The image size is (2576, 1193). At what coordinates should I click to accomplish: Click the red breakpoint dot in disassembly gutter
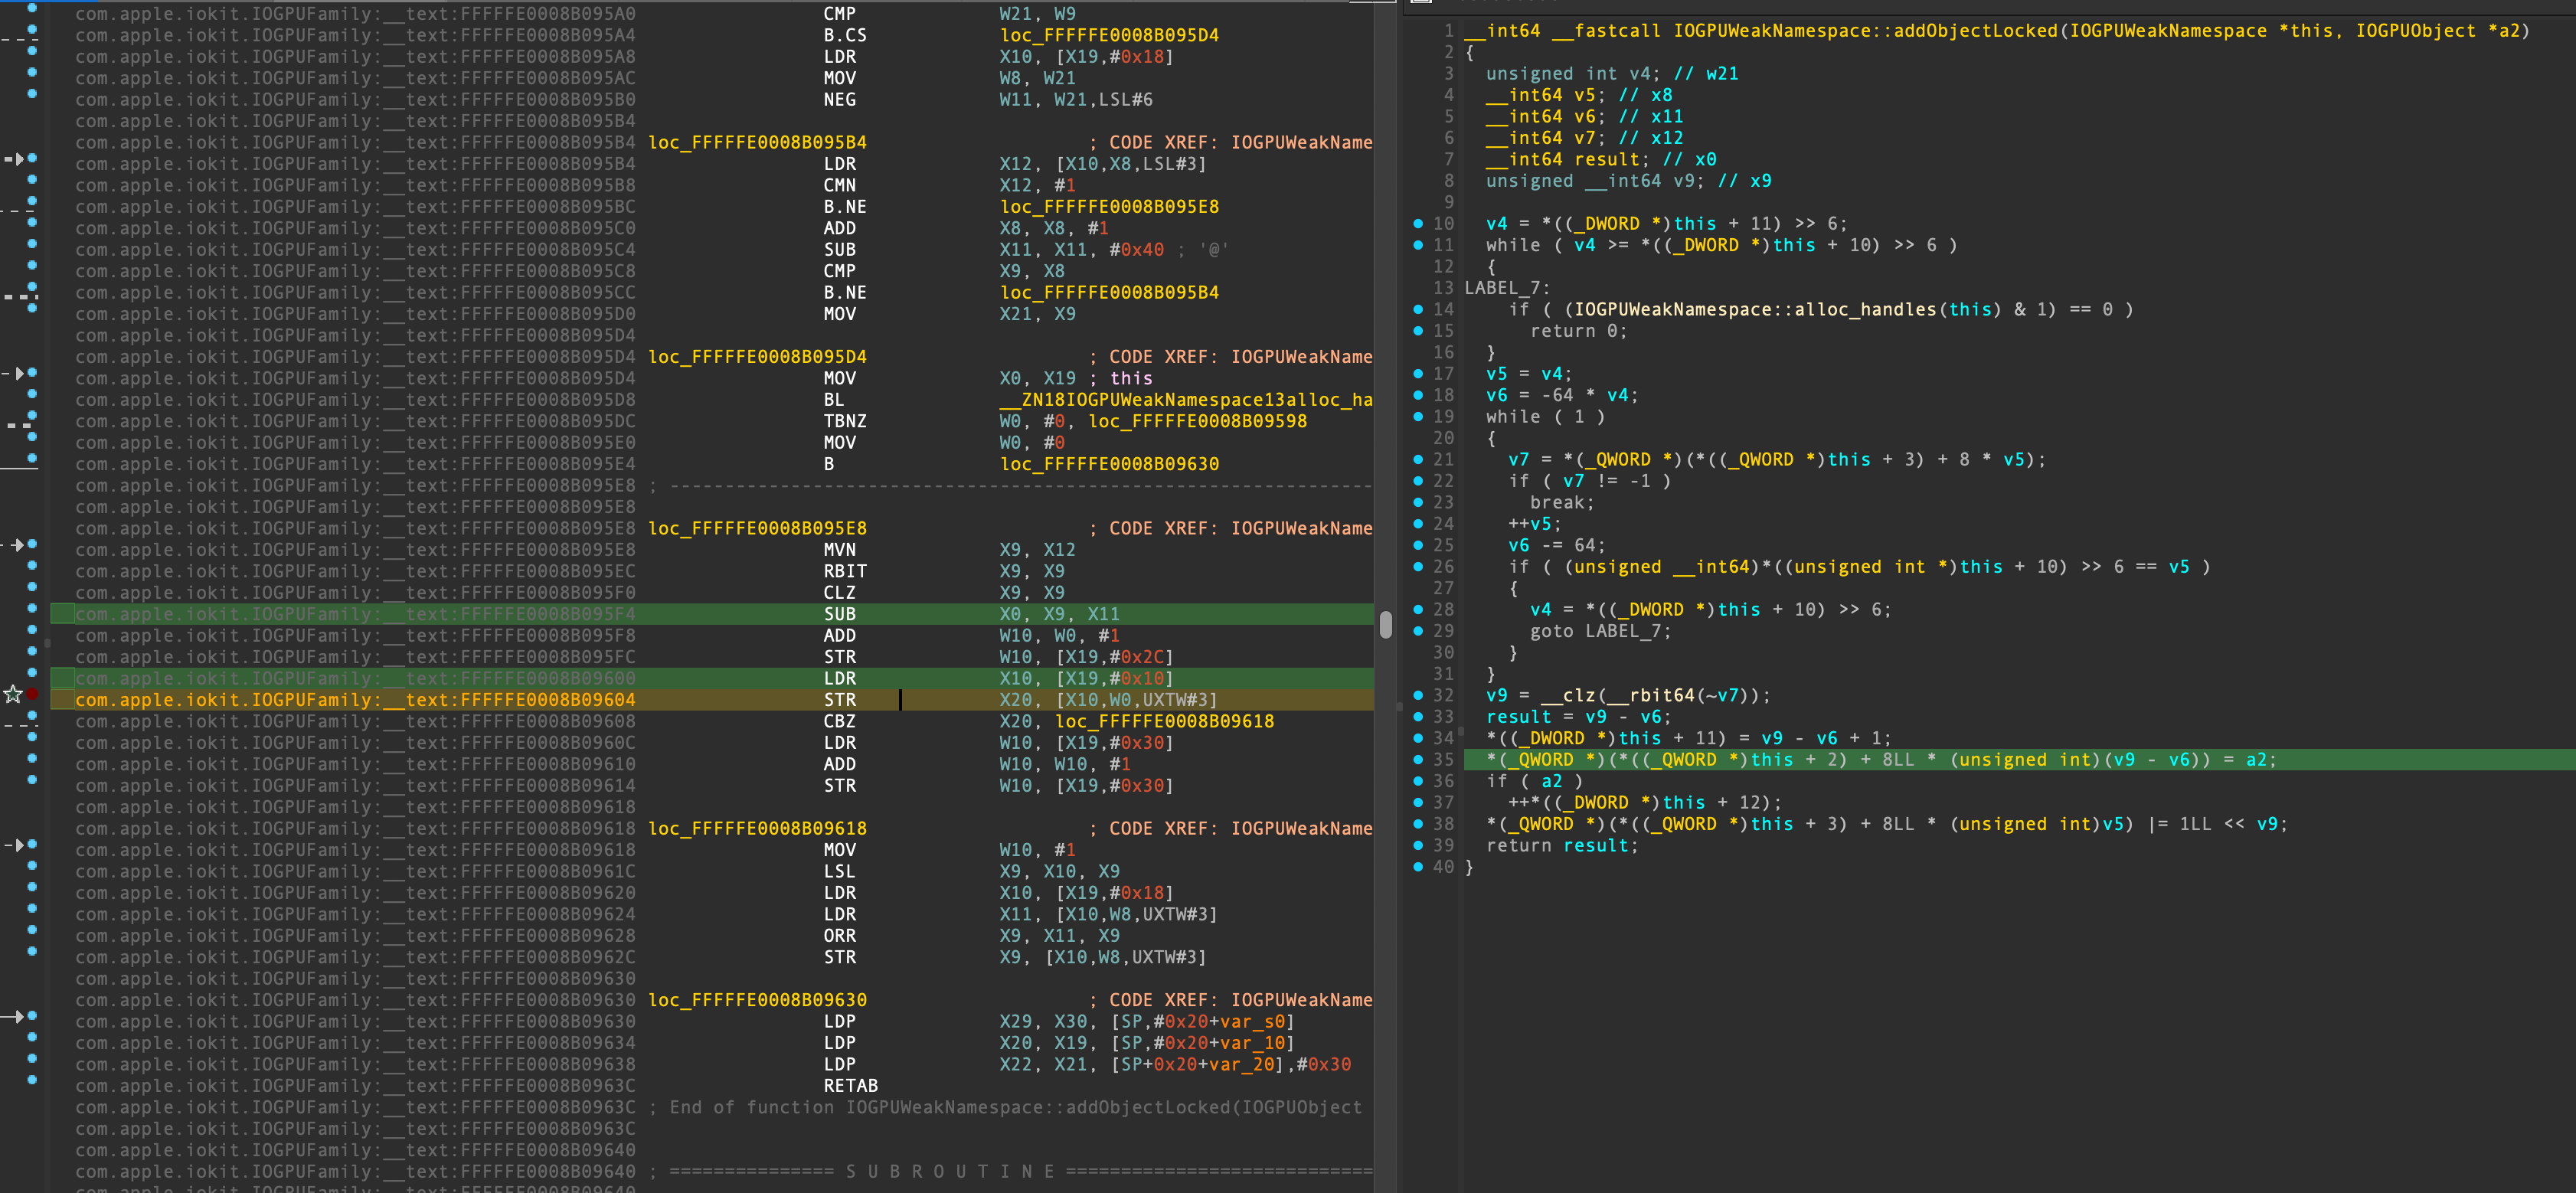pyautogui.click(x=32, y=694)
